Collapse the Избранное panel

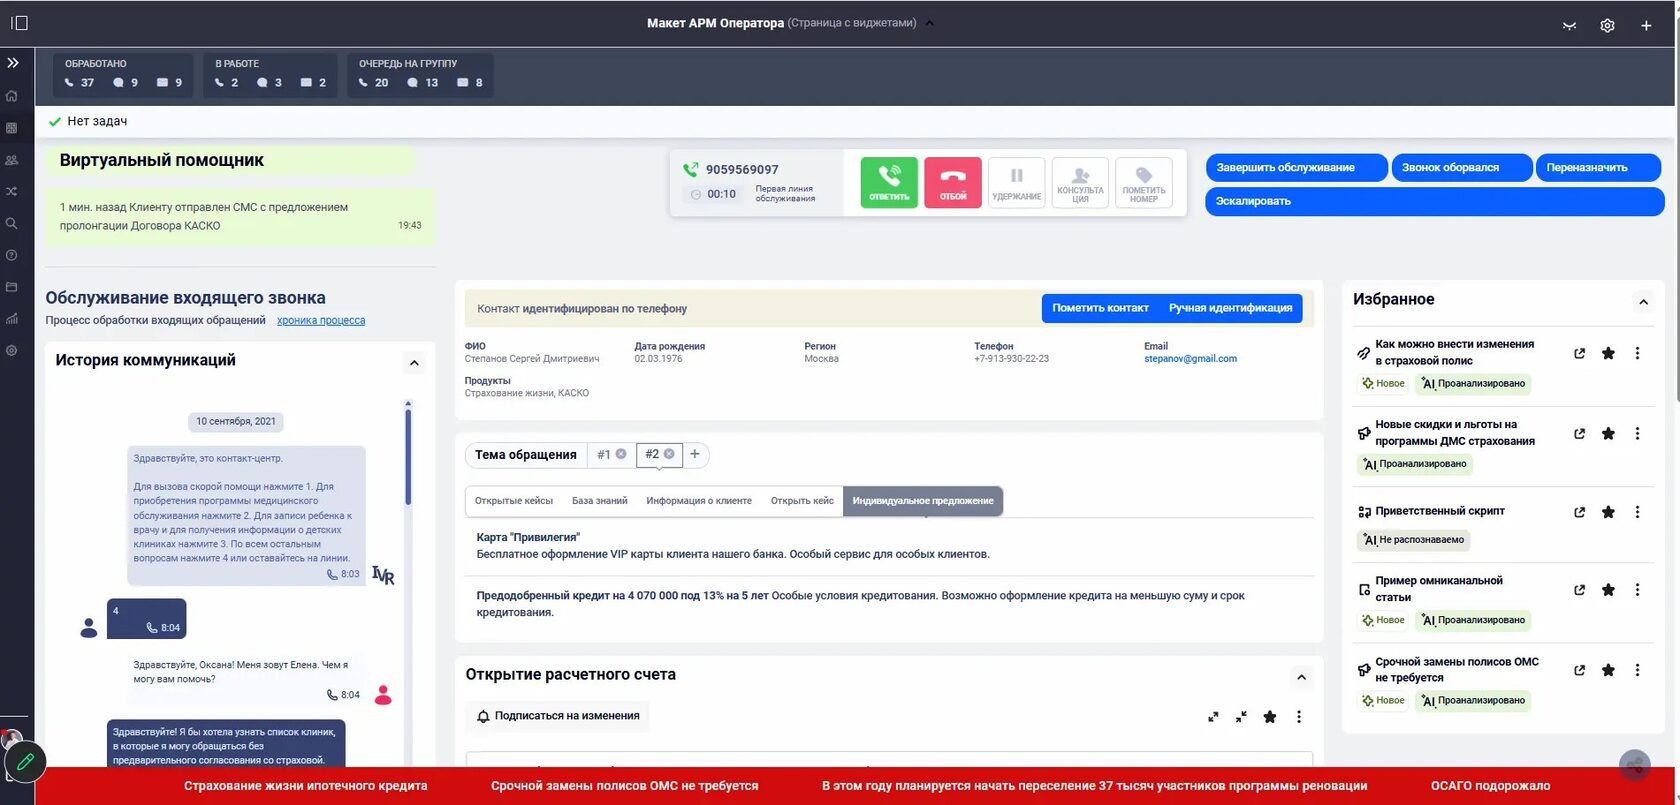coord(1642,301)
